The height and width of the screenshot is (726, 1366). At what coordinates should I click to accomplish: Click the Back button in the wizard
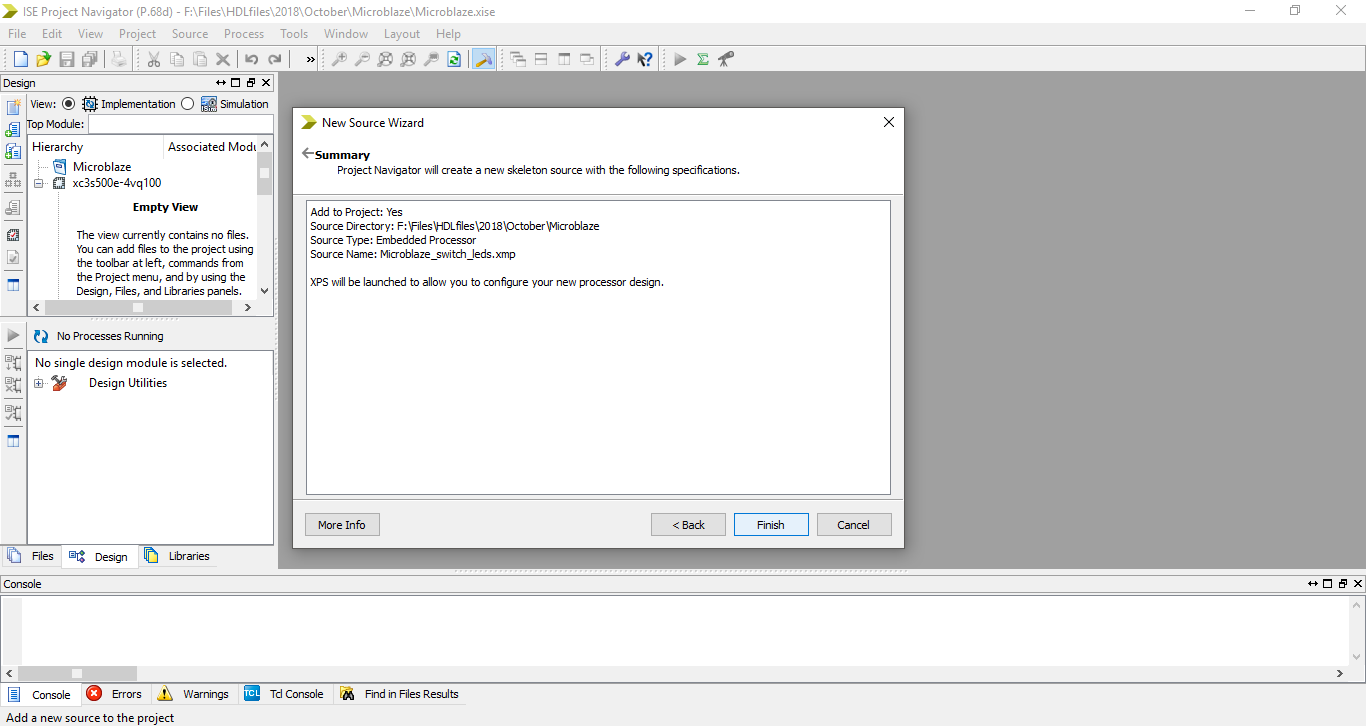[x=688, y=525]
